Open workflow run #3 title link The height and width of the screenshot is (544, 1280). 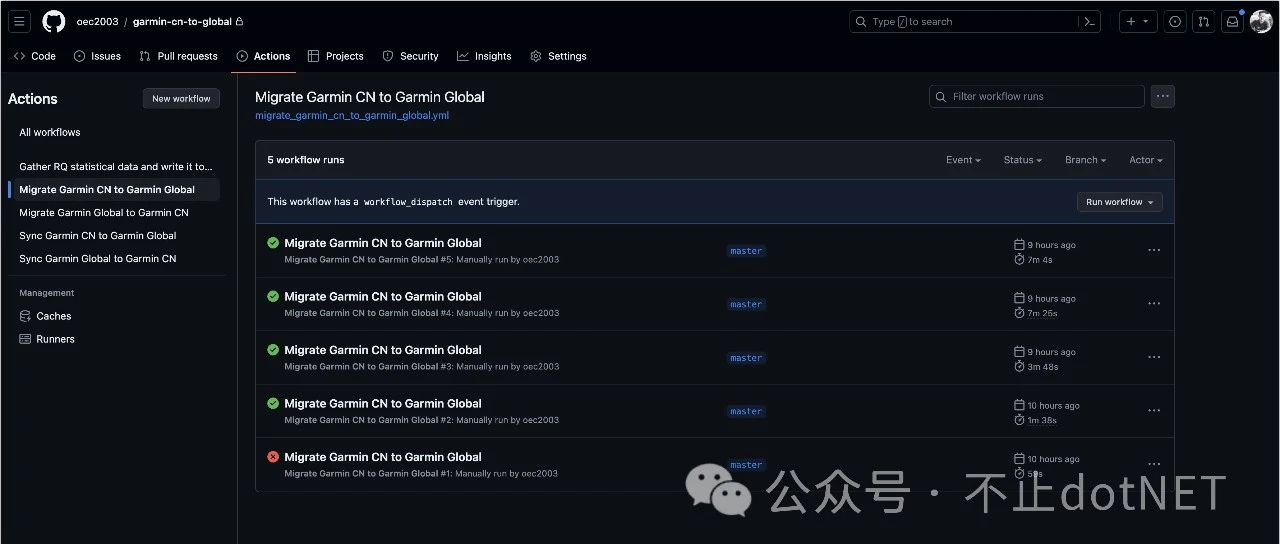coord(383,350)
